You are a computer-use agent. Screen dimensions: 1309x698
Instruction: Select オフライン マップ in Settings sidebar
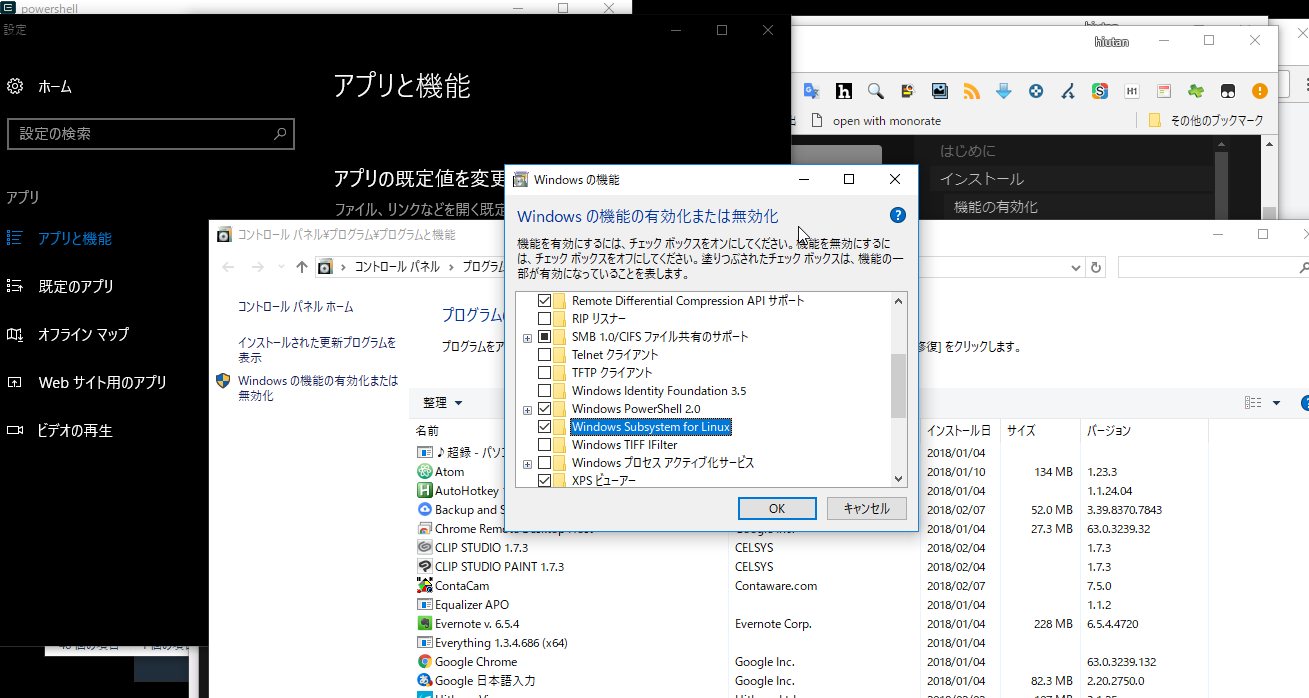click(83, 335)
